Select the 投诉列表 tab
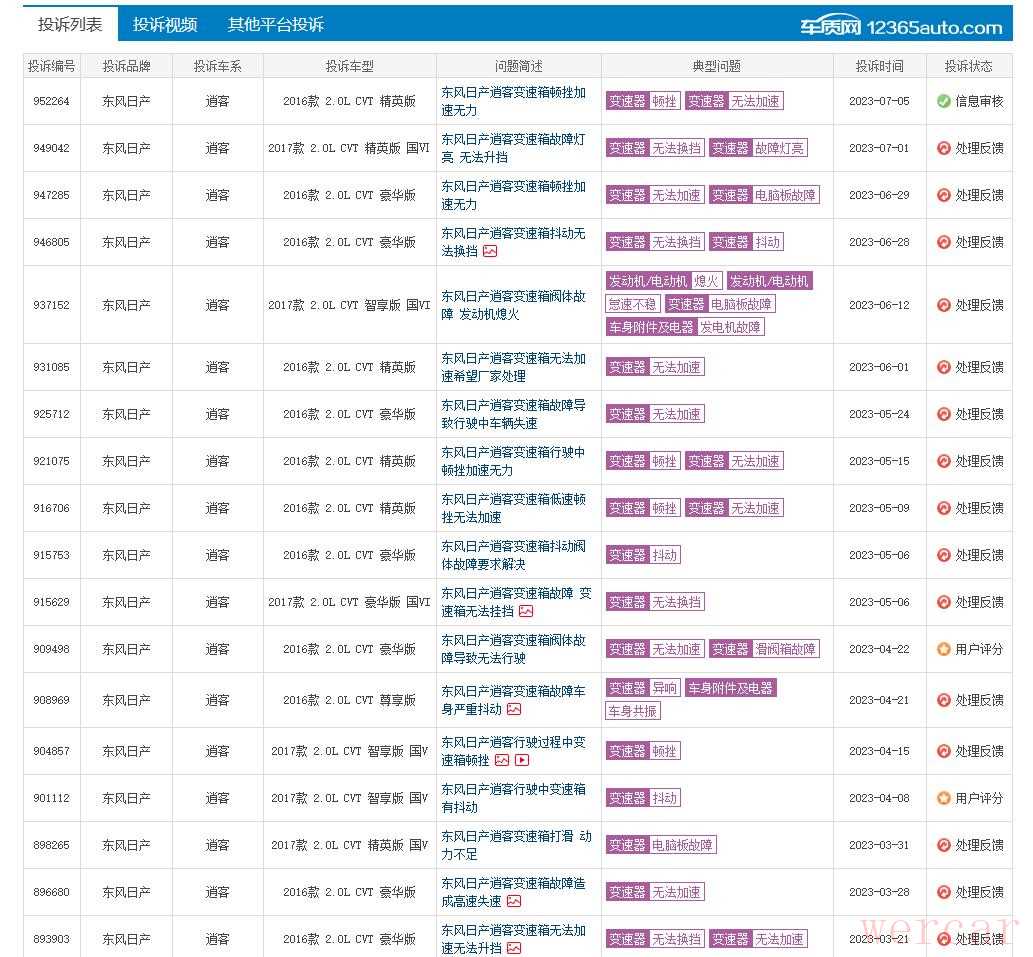 click(70, 25)
